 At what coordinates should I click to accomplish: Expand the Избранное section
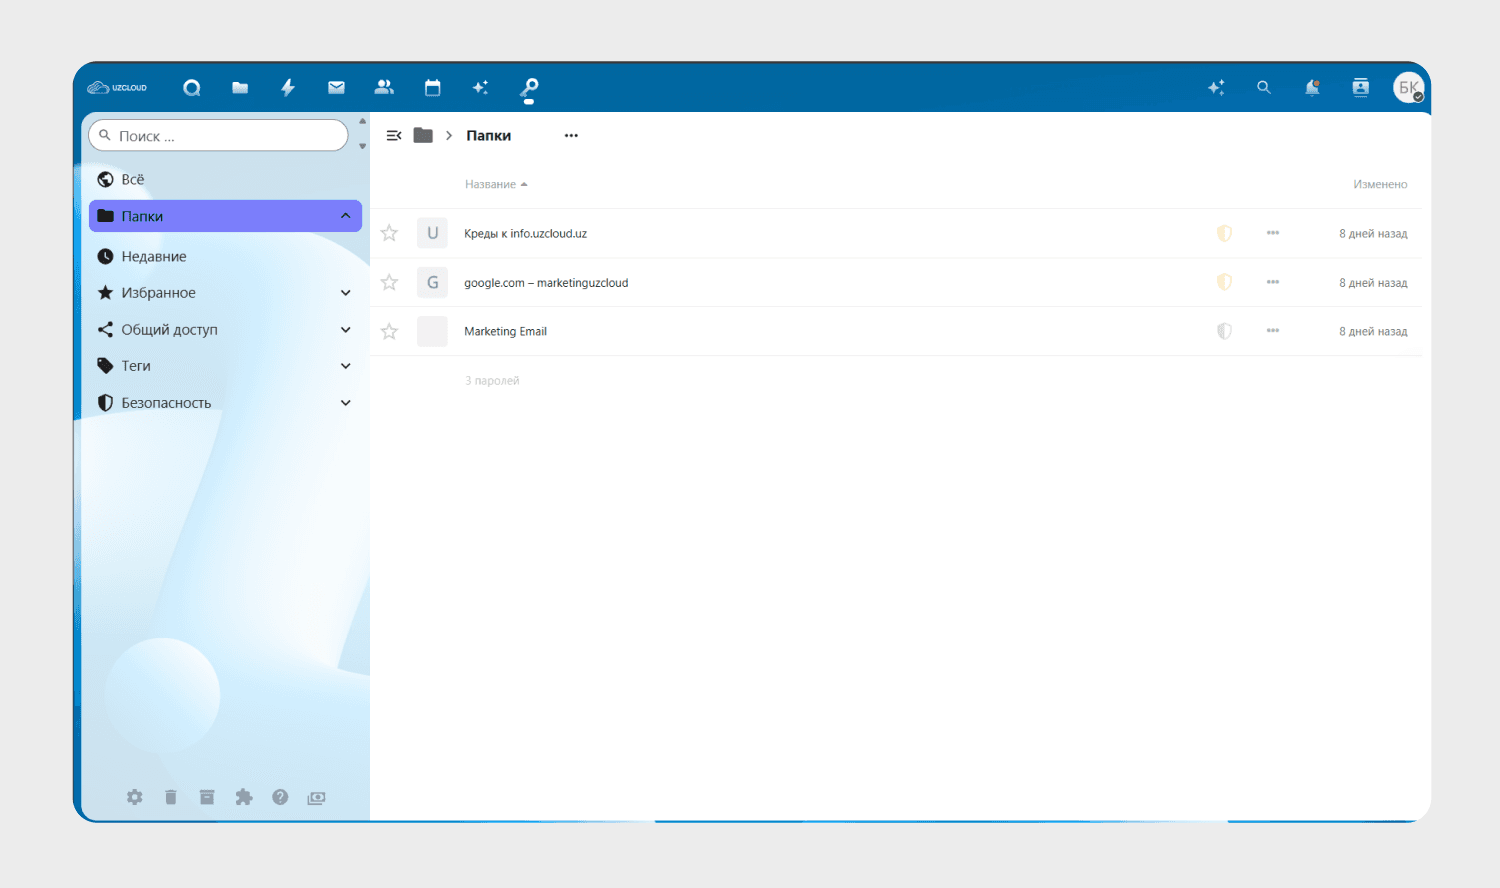tap(345, 293)
